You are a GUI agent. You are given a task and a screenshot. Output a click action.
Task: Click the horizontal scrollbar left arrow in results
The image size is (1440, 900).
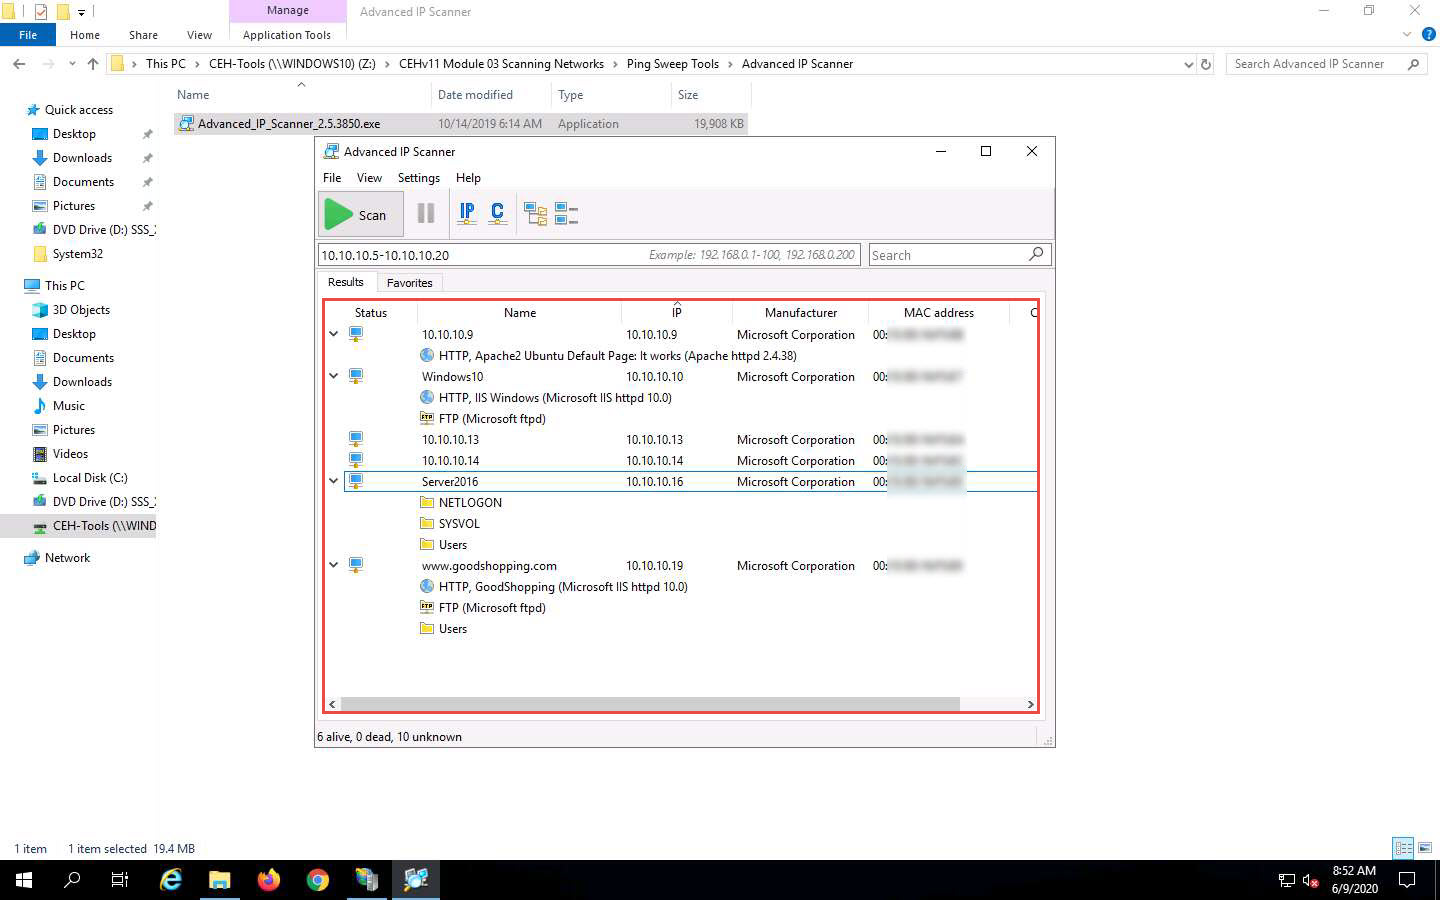click(x=332, y=704)
